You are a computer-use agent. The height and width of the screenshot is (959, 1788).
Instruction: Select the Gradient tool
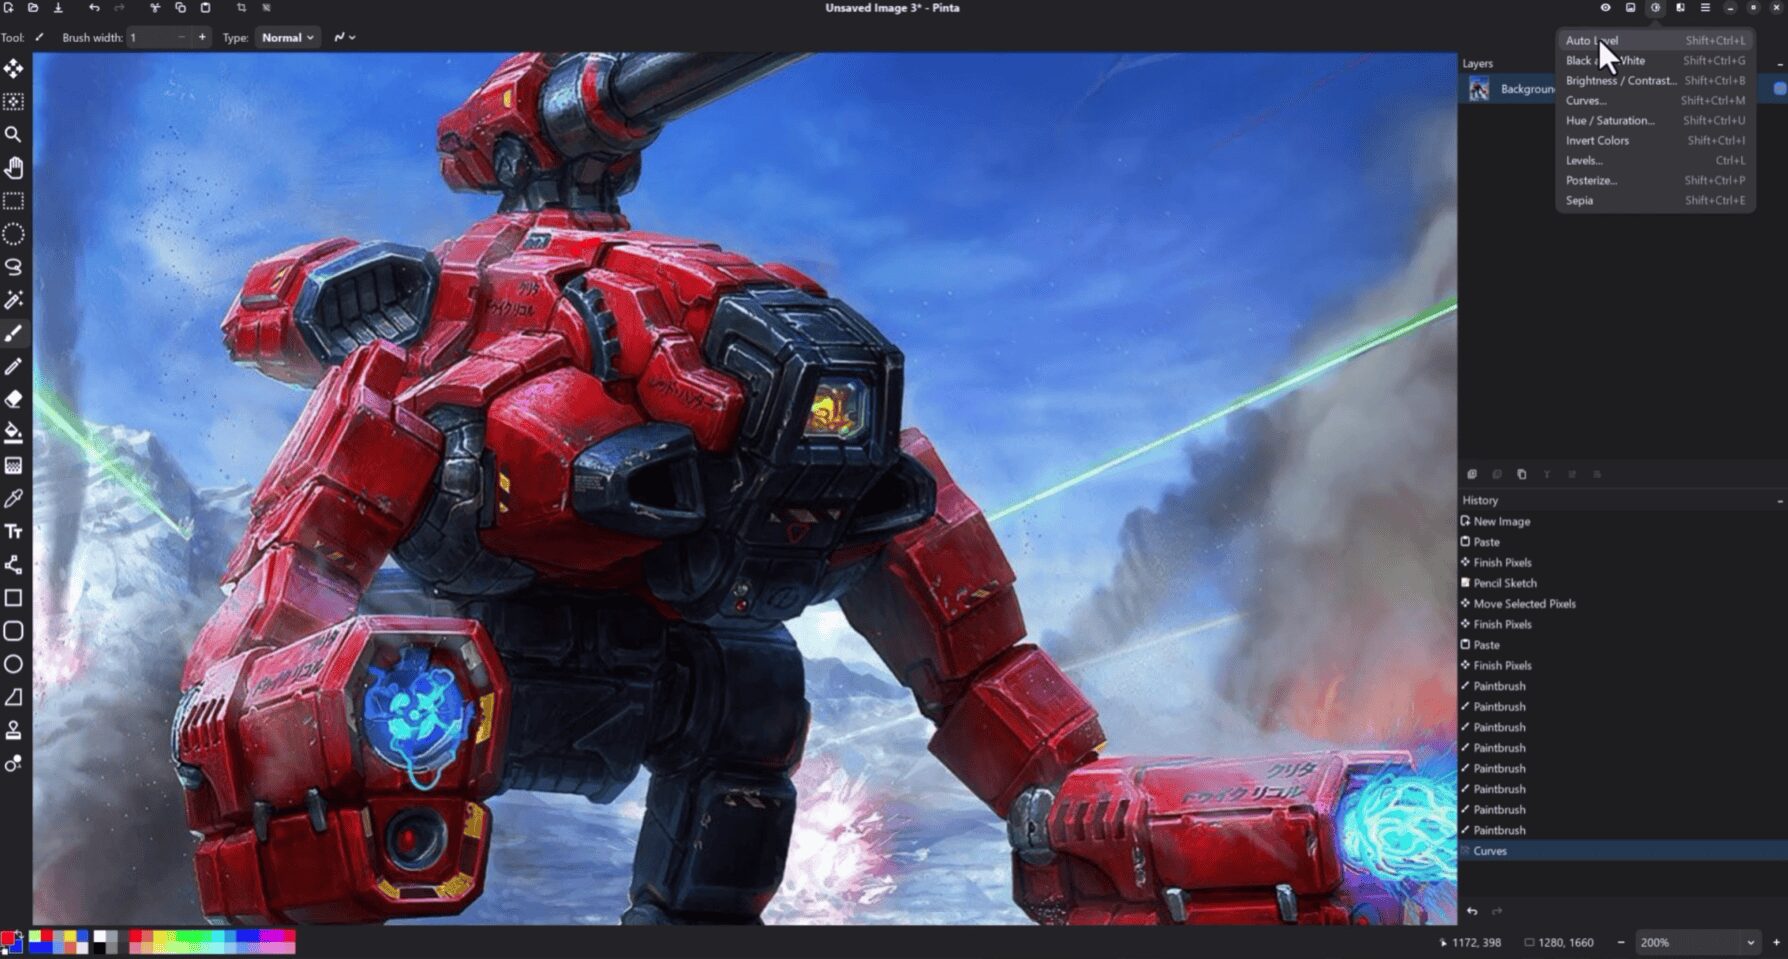[13, 465]
